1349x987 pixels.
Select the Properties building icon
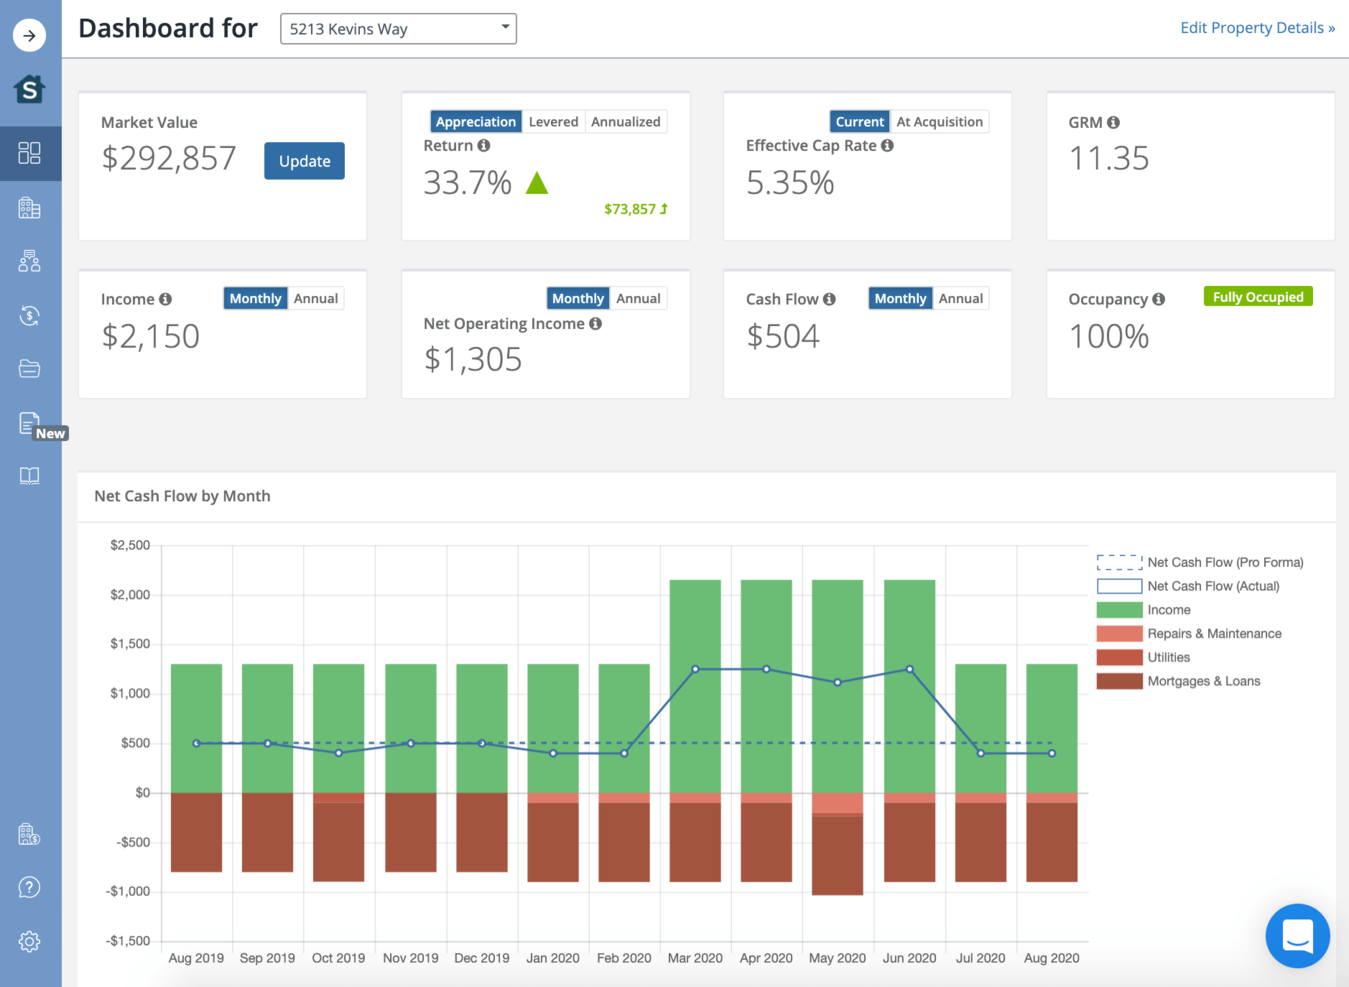(30, 207)
